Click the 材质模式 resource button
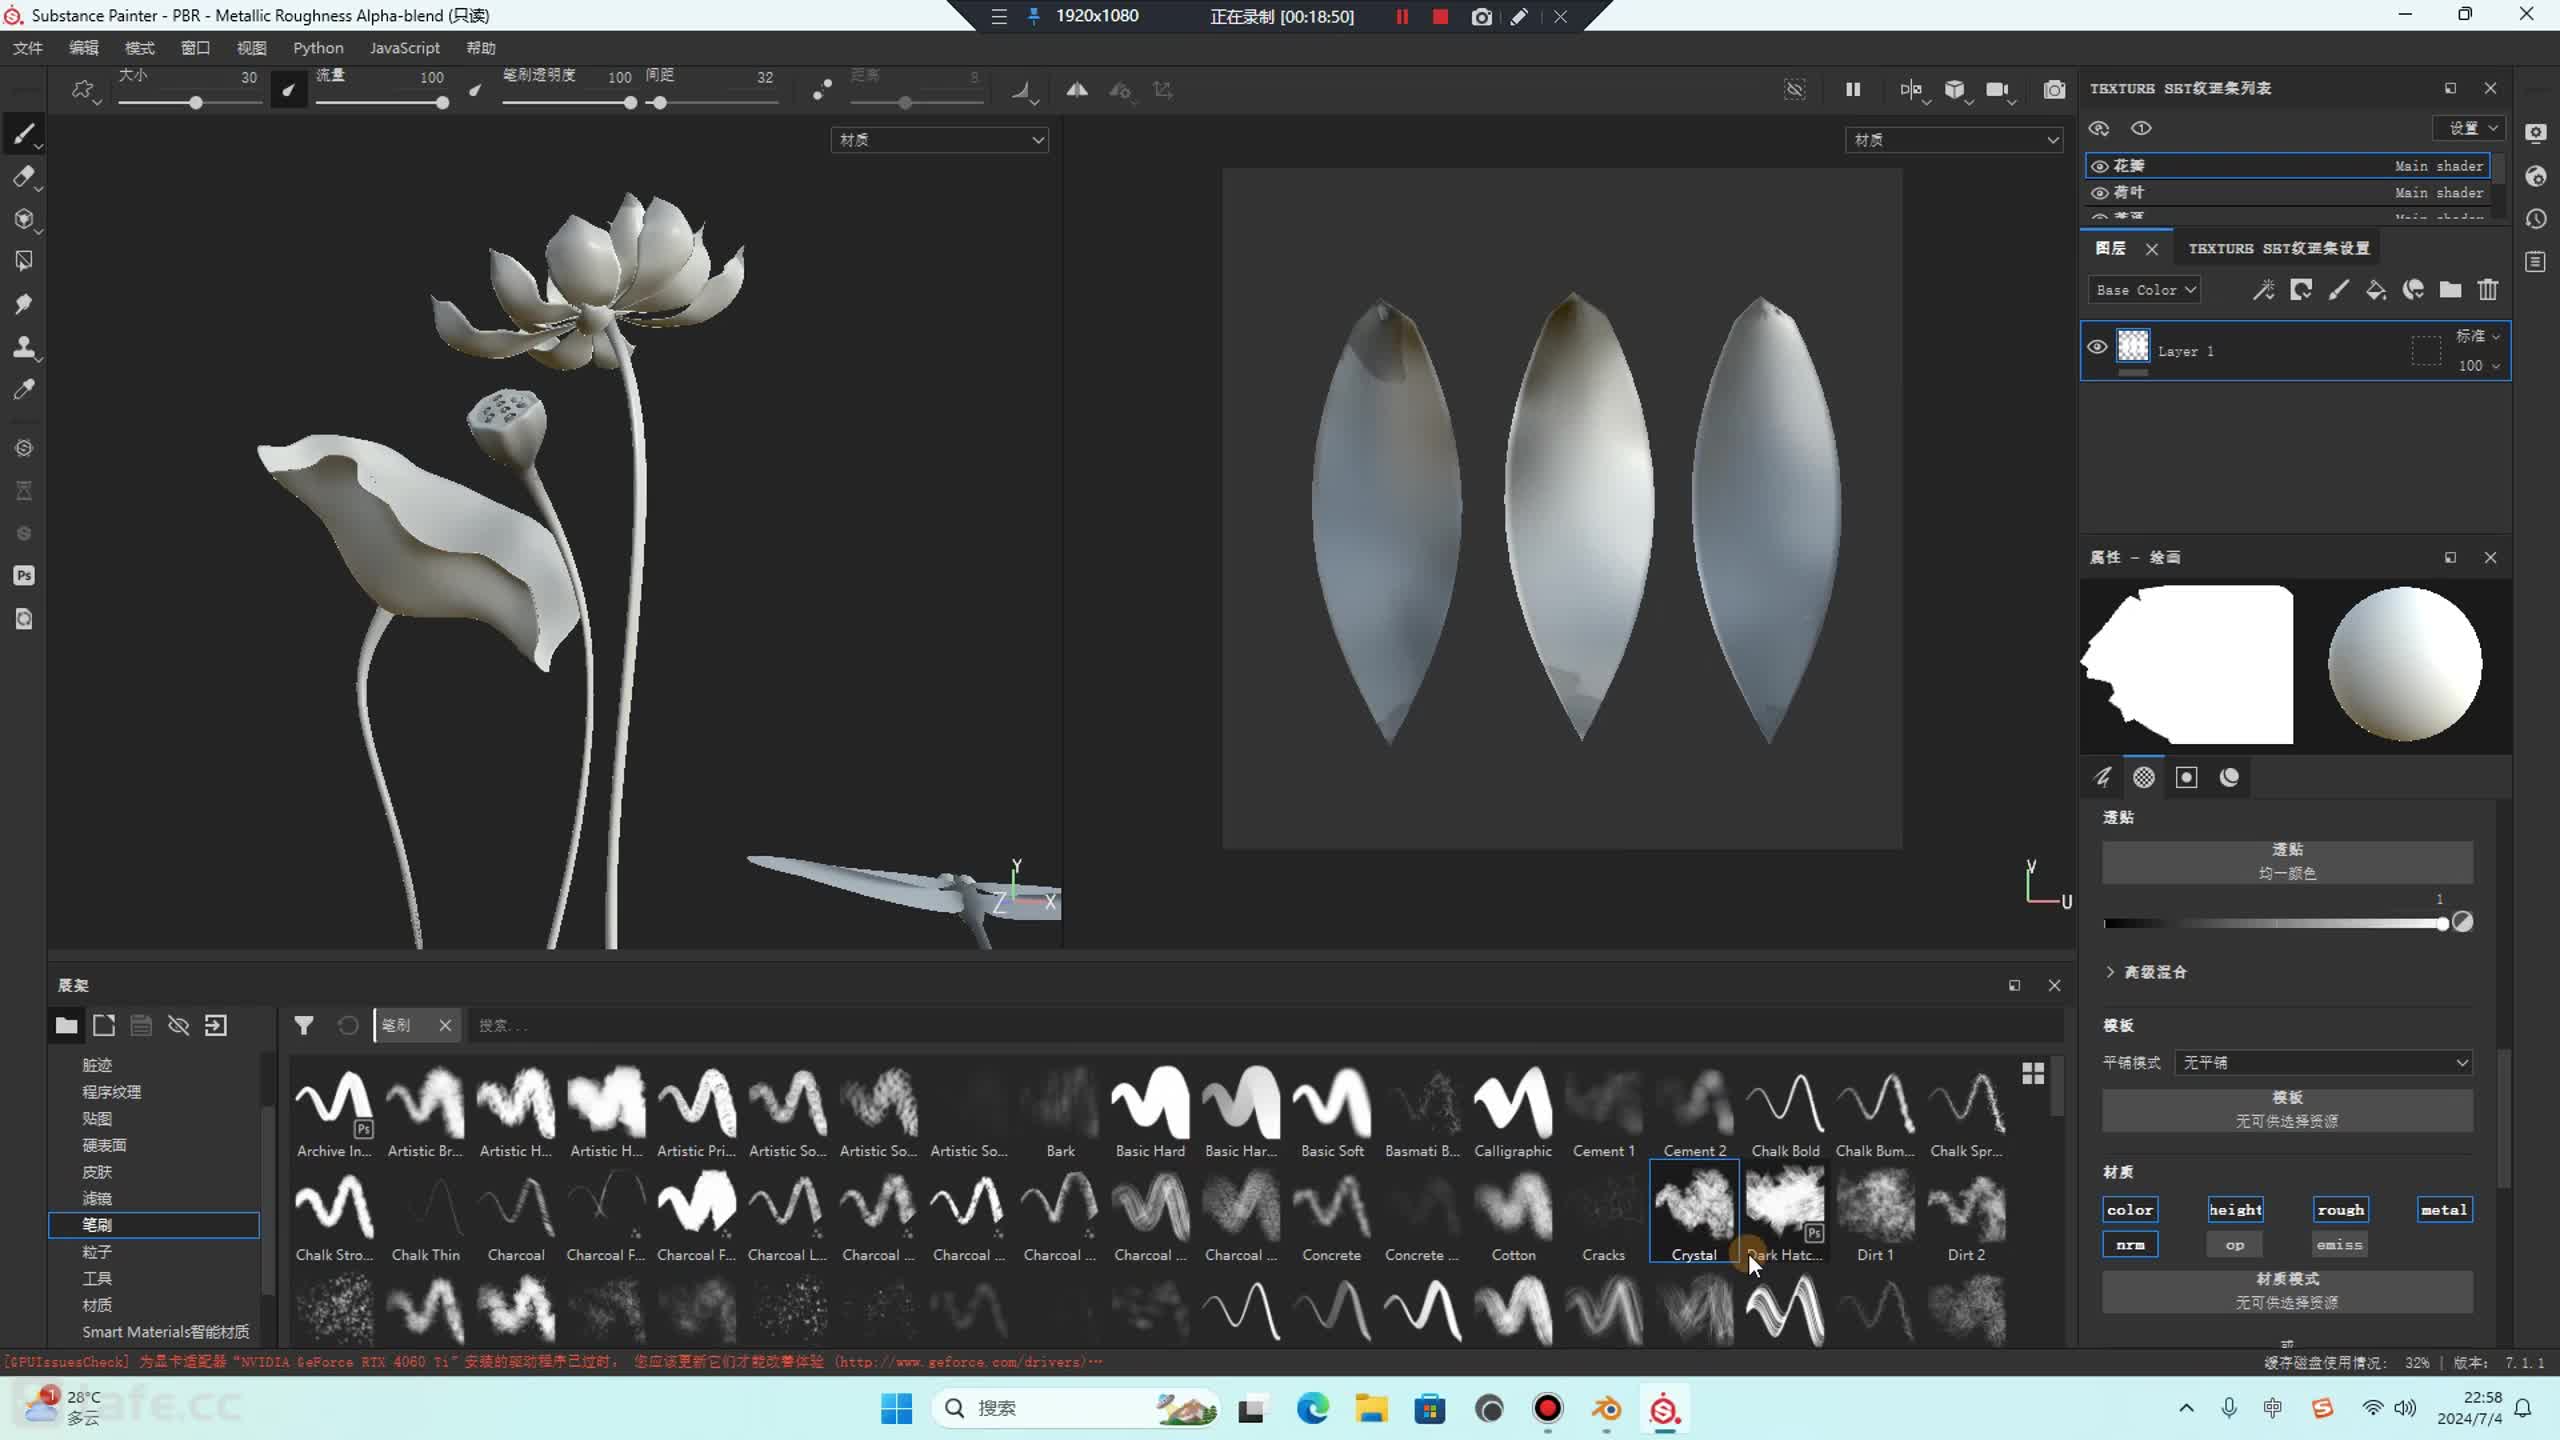Image resolution: width=2560 pixels, height=1440 pixels. (x=2287, y=1291)
